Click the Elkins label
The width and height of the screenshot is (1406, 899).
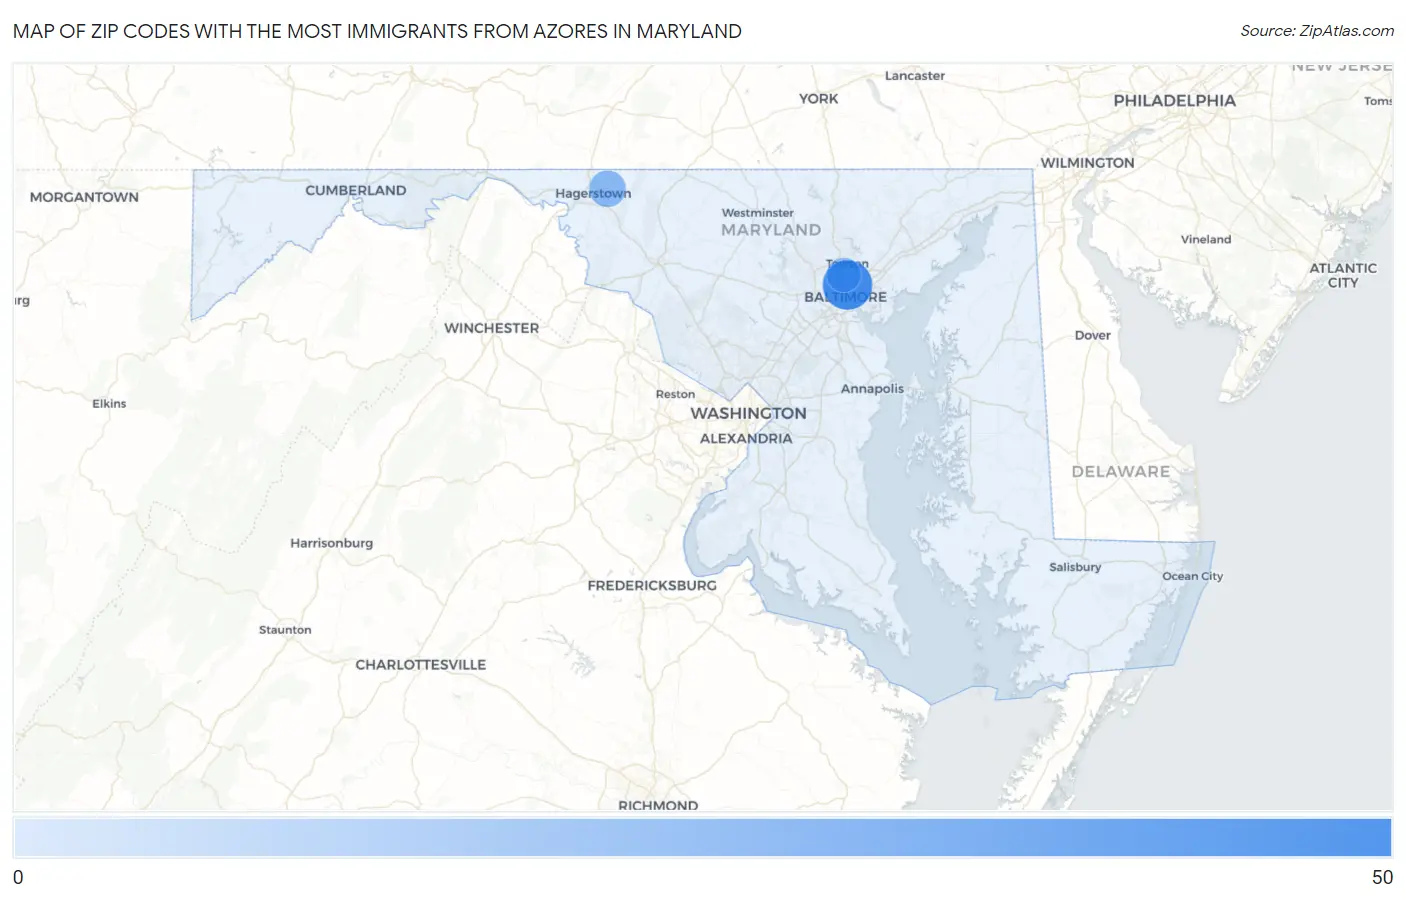[x=109, y=403]
